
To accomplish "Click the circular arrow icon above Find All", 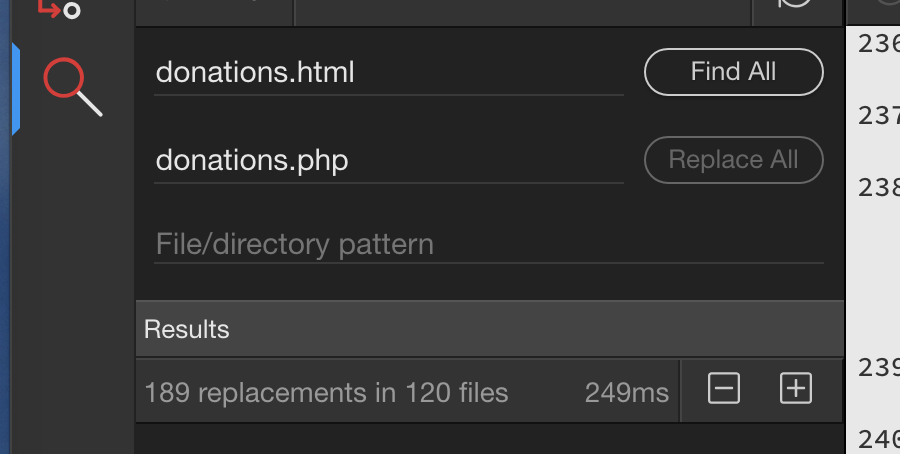I will 796,5.
